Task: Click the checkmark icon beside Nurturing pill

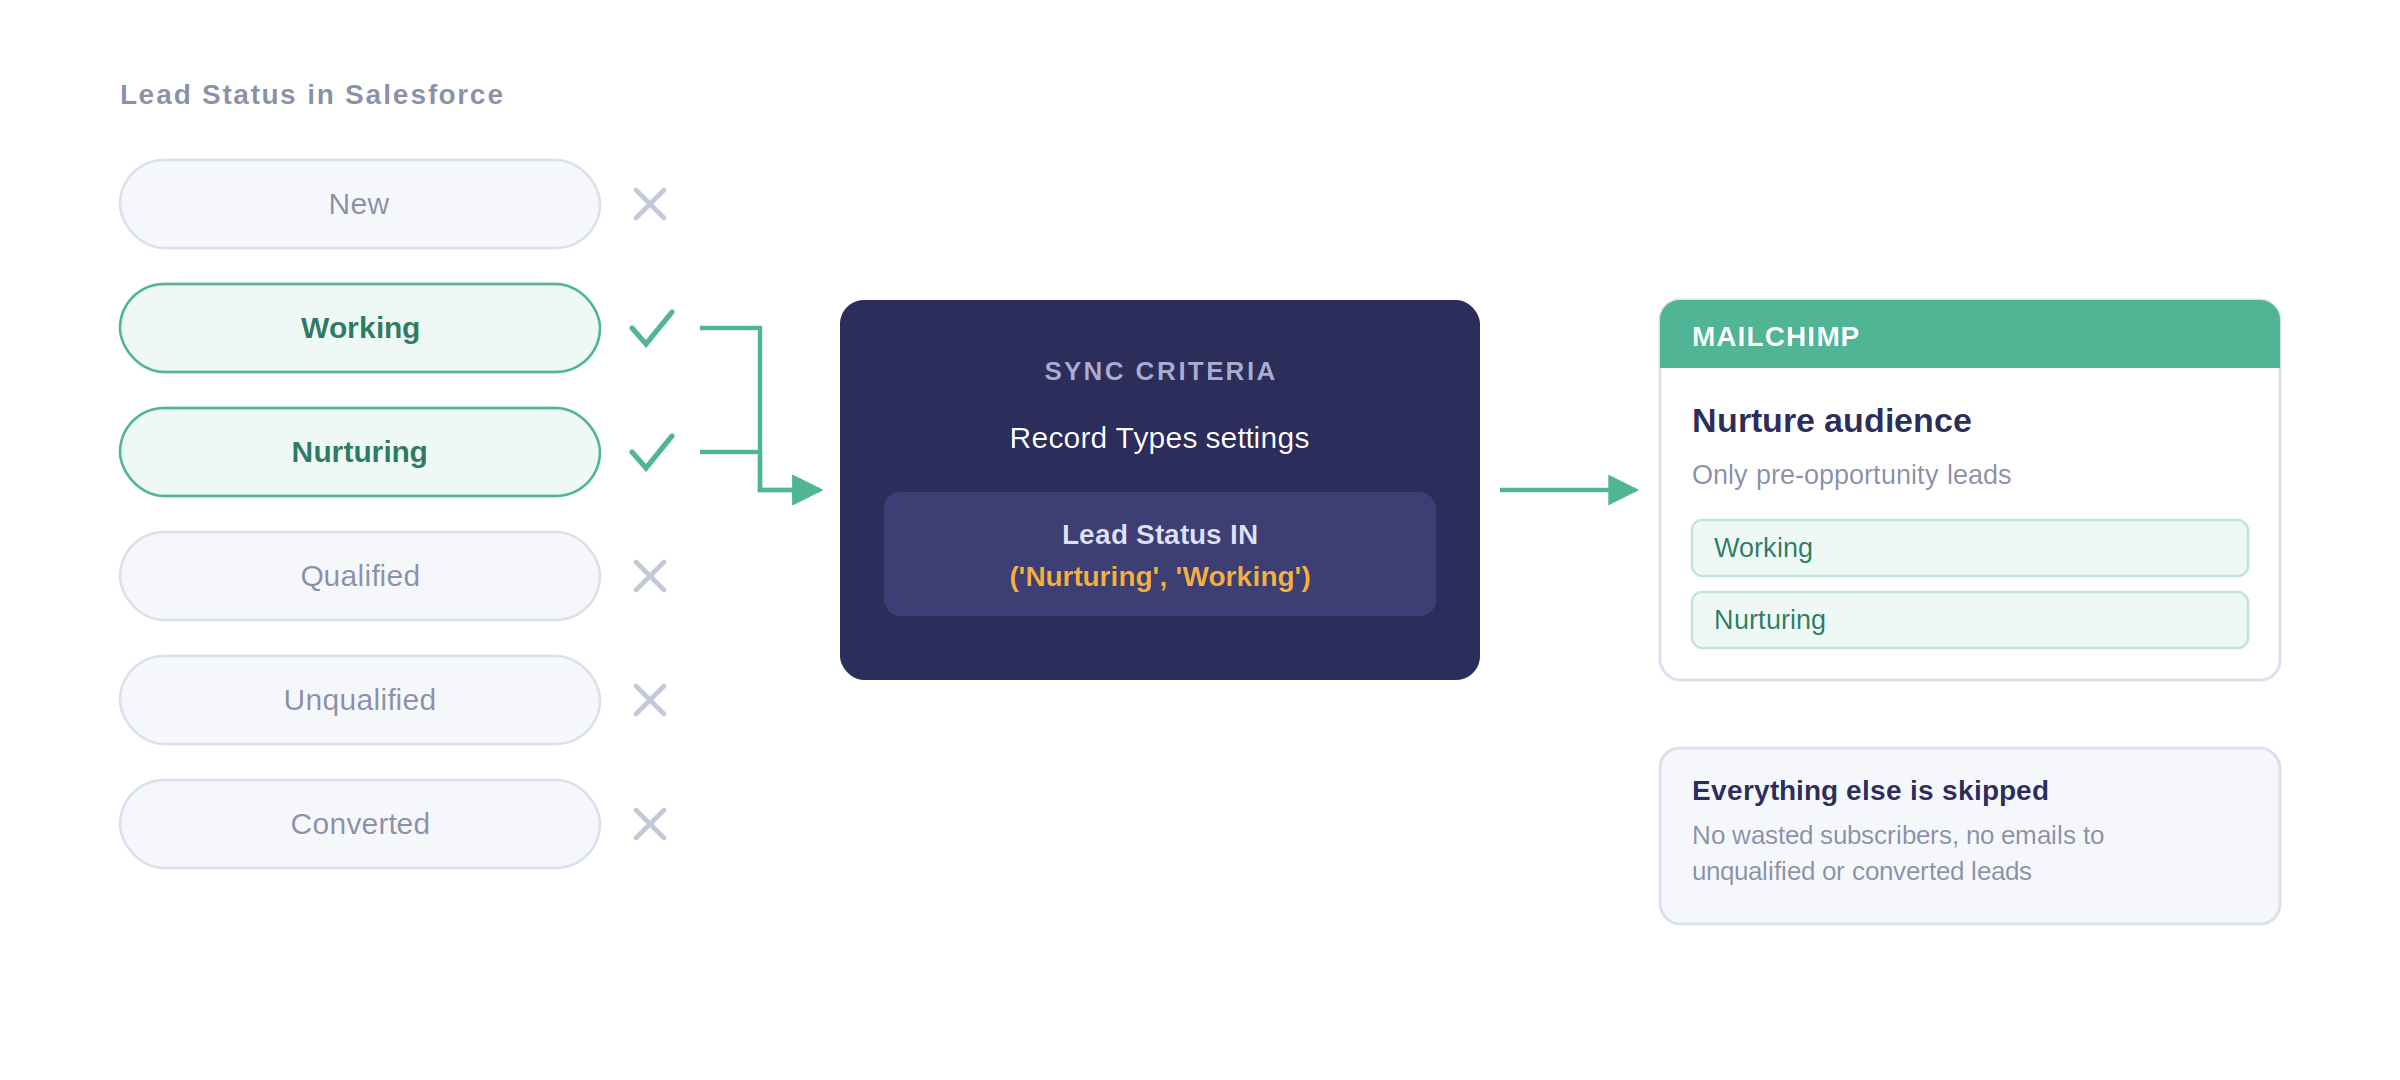Action: 652,452
